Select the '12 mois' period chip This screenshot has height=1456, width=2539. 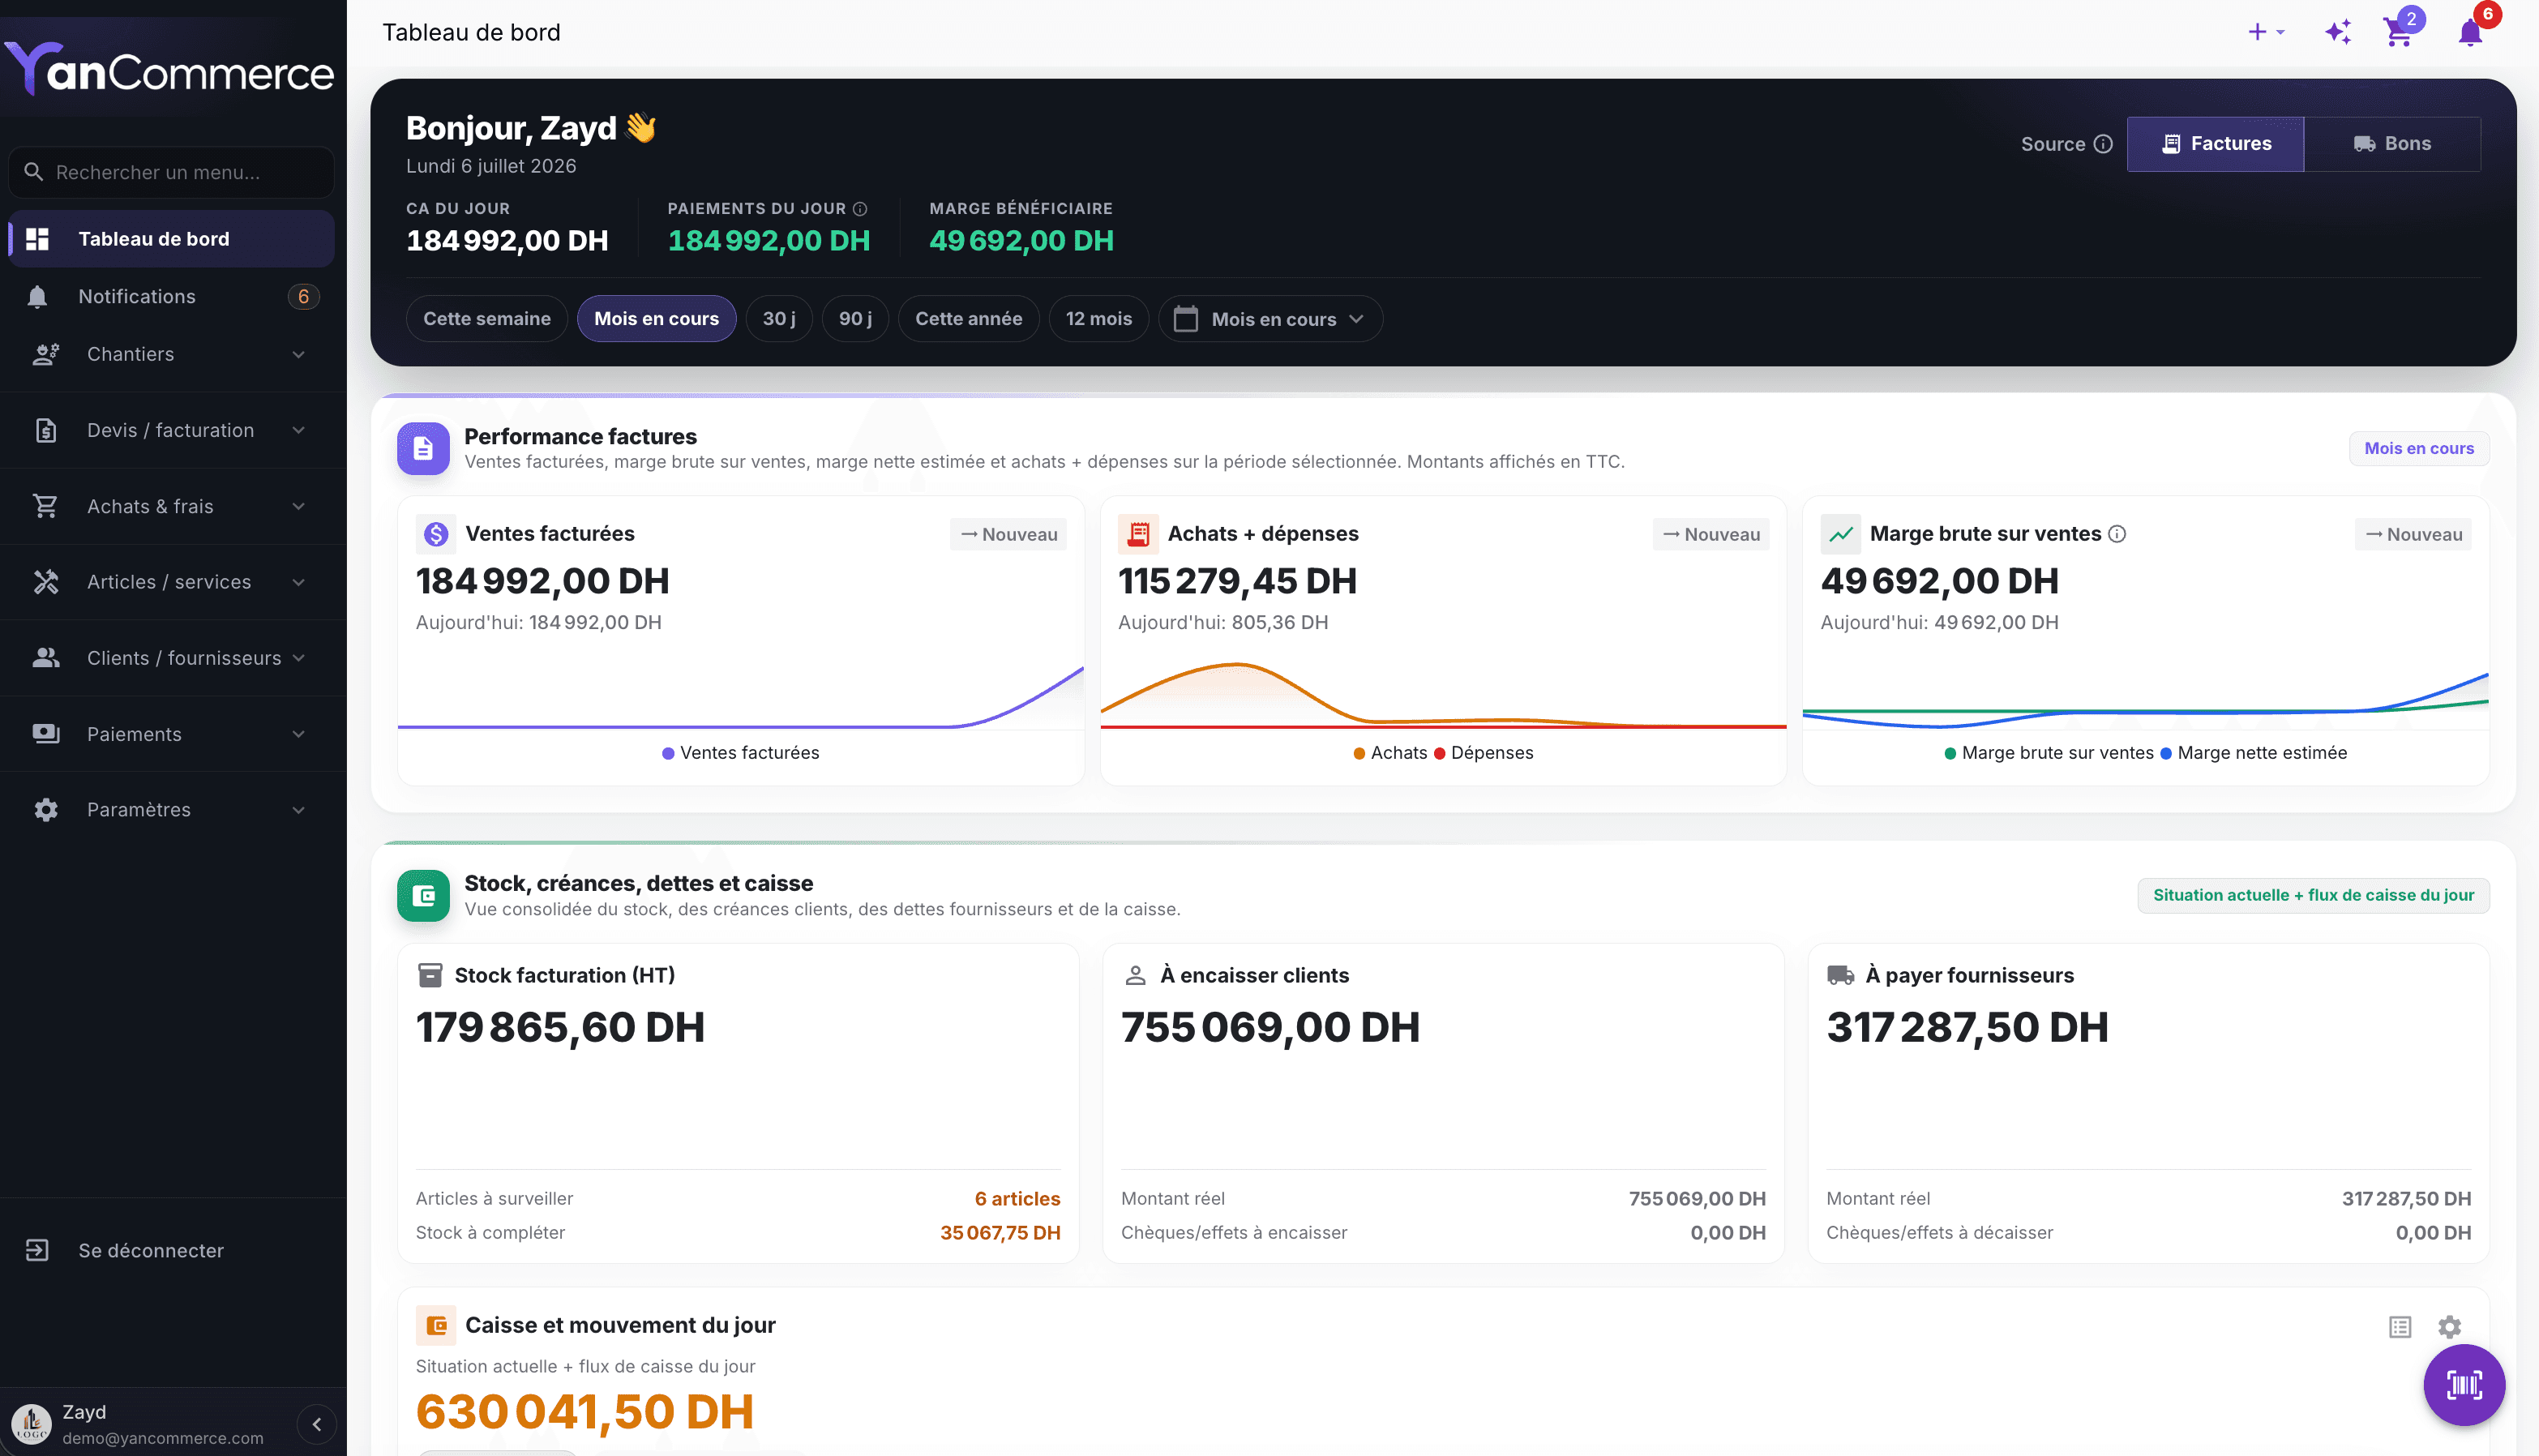pyautogui.click(x=1098, y=318)
